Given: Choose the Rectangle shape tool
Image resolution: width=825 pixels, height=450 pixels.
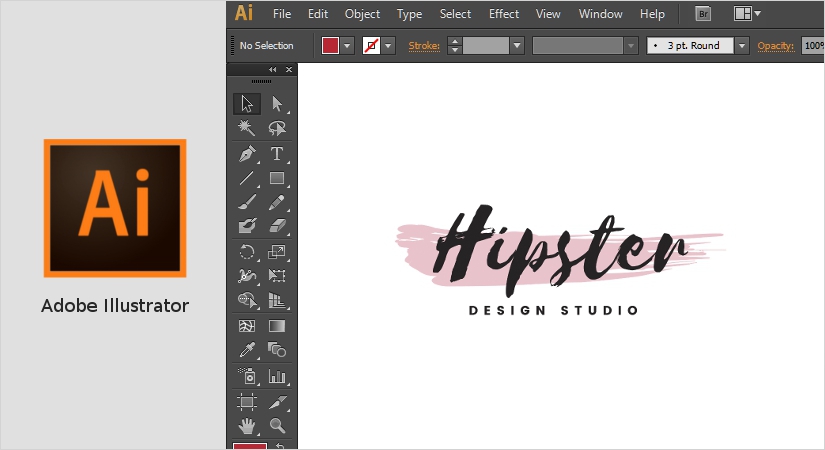Looking at the screenshot, I should pyautogui.click(x=277, y=179).
